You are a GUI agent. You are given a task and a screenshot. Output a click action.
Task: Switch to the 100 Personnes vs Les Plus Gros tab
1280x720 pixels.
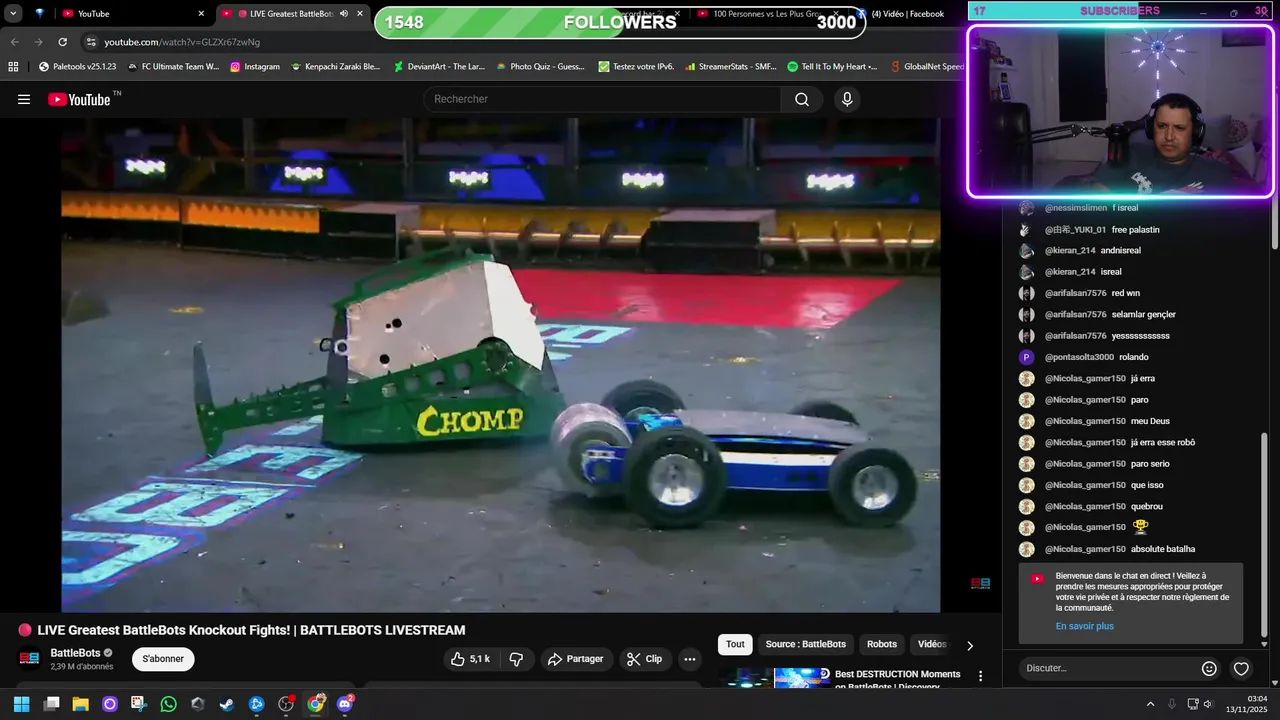pyautogui.click(x=770, y=14)
